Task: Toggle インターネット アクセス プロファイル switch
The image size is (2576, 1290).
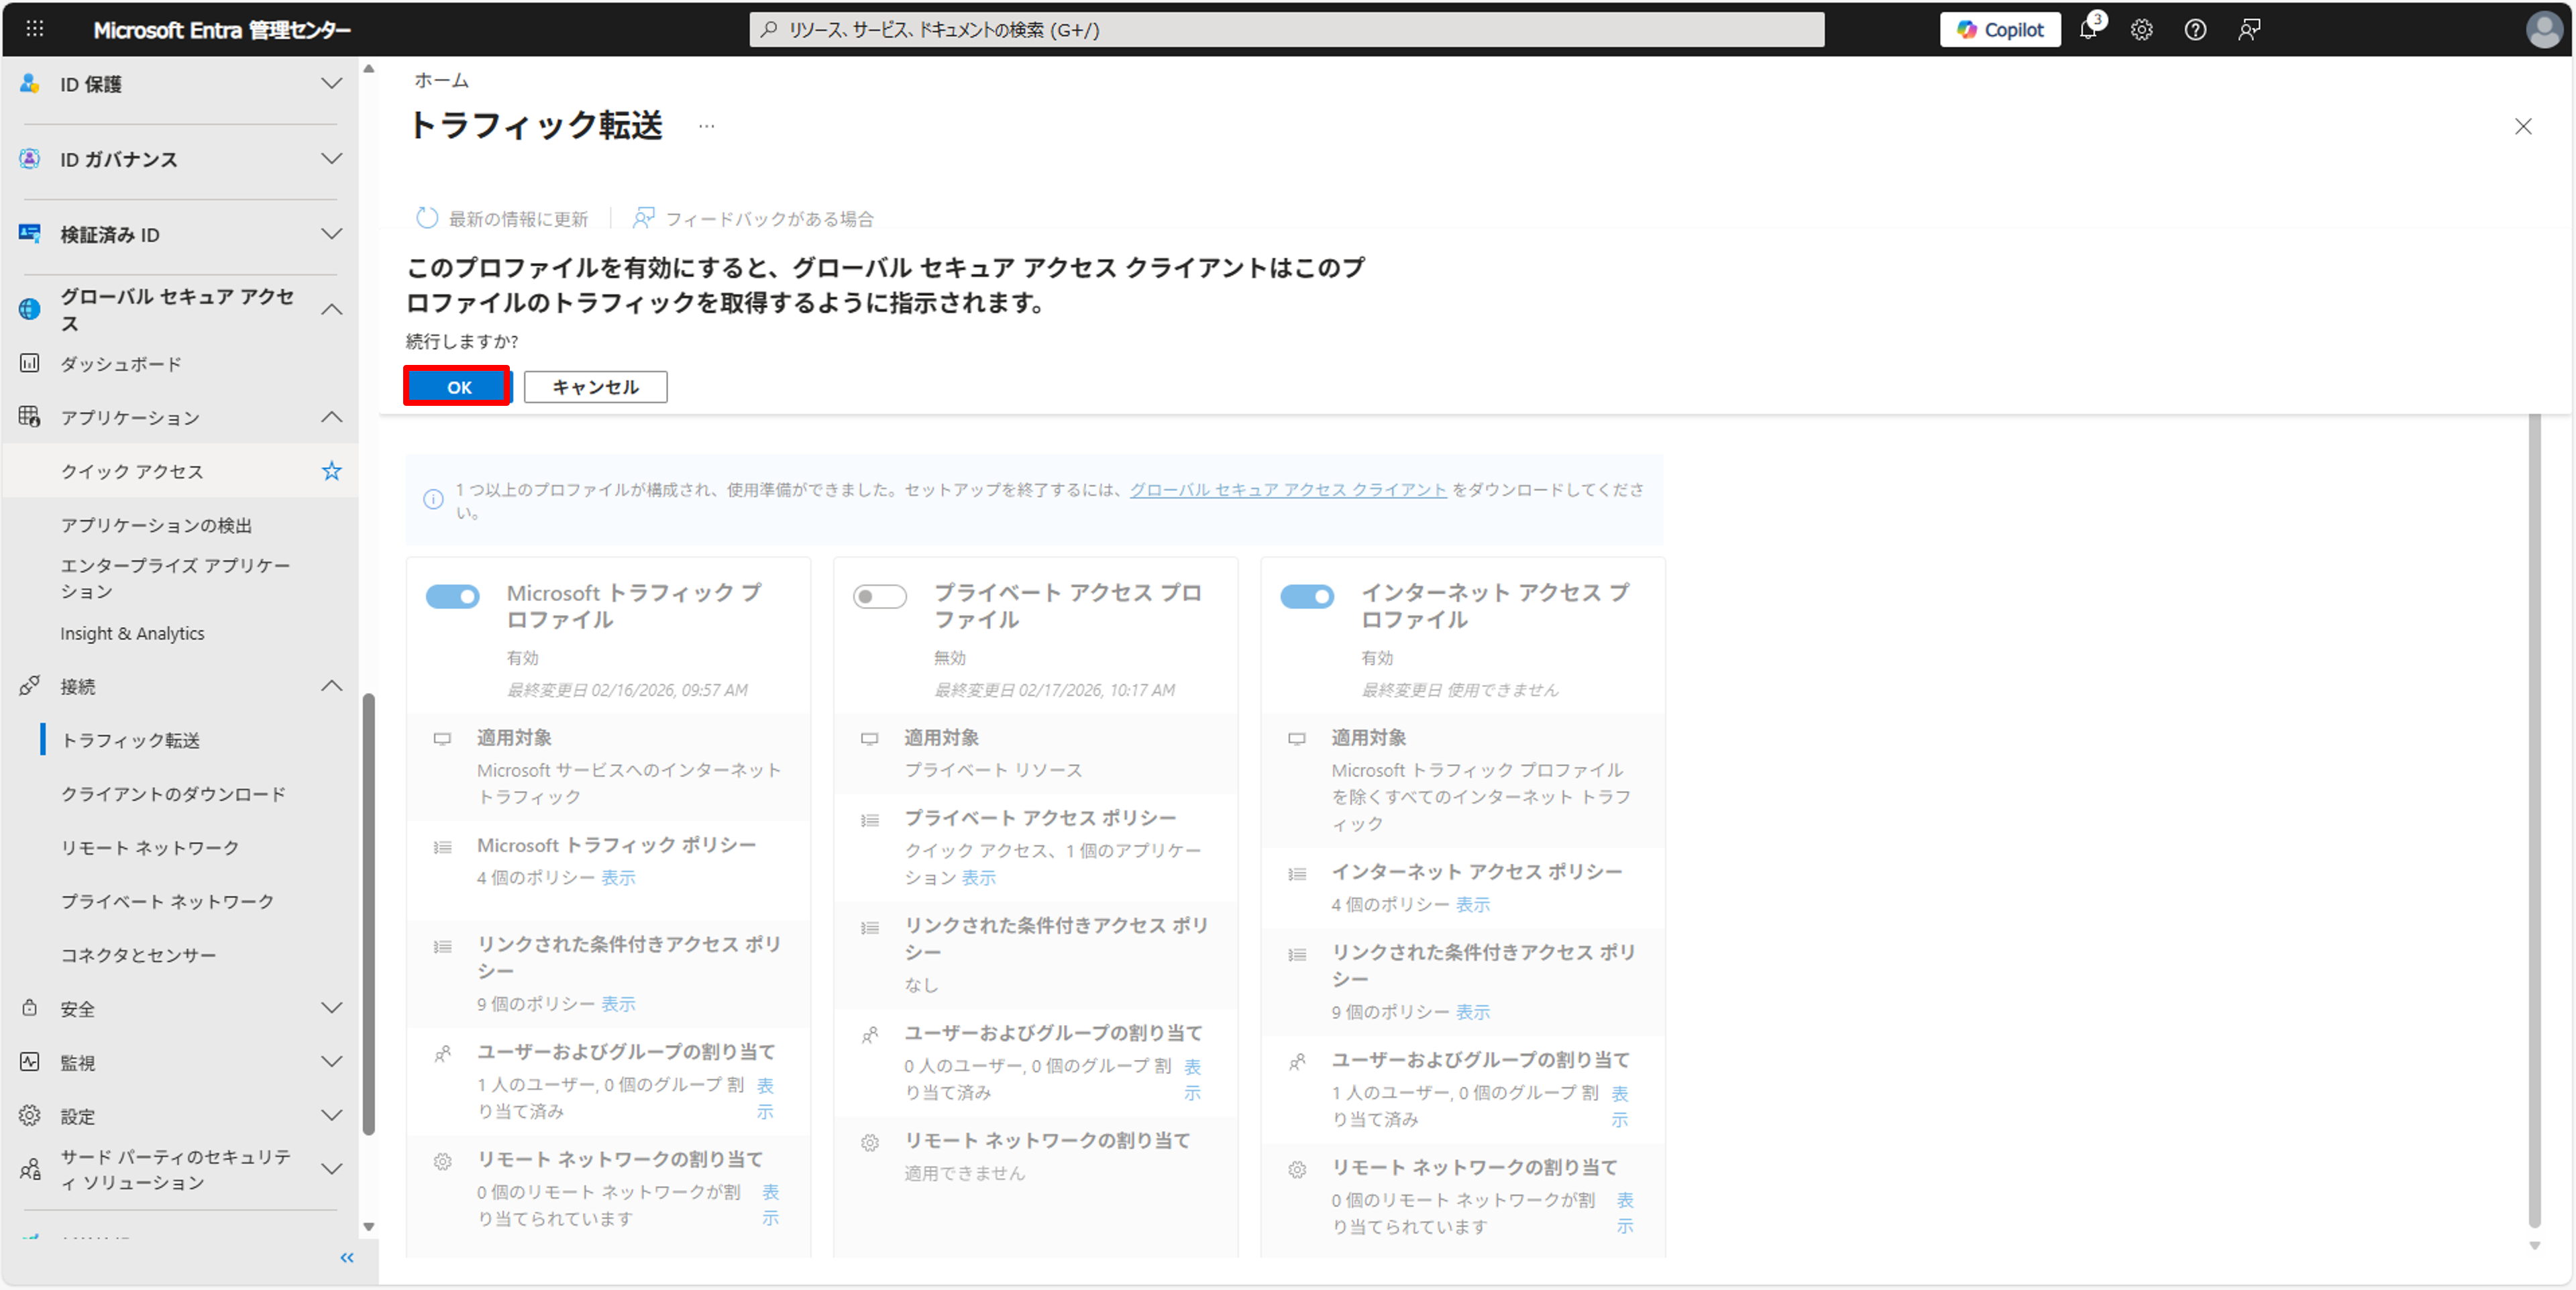Action: pyautogui.click(x=1307, y=597)
